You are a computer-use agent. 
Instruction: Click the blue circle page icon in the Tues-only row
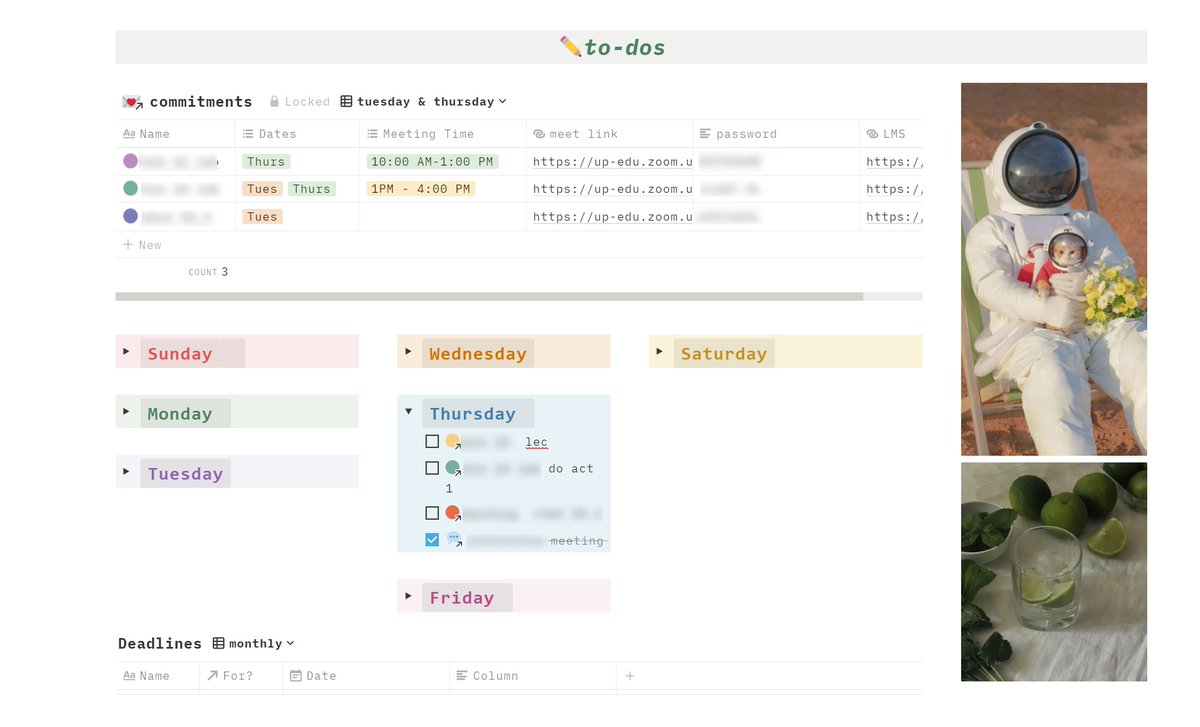pyautogui.click(x=130, y=216)
